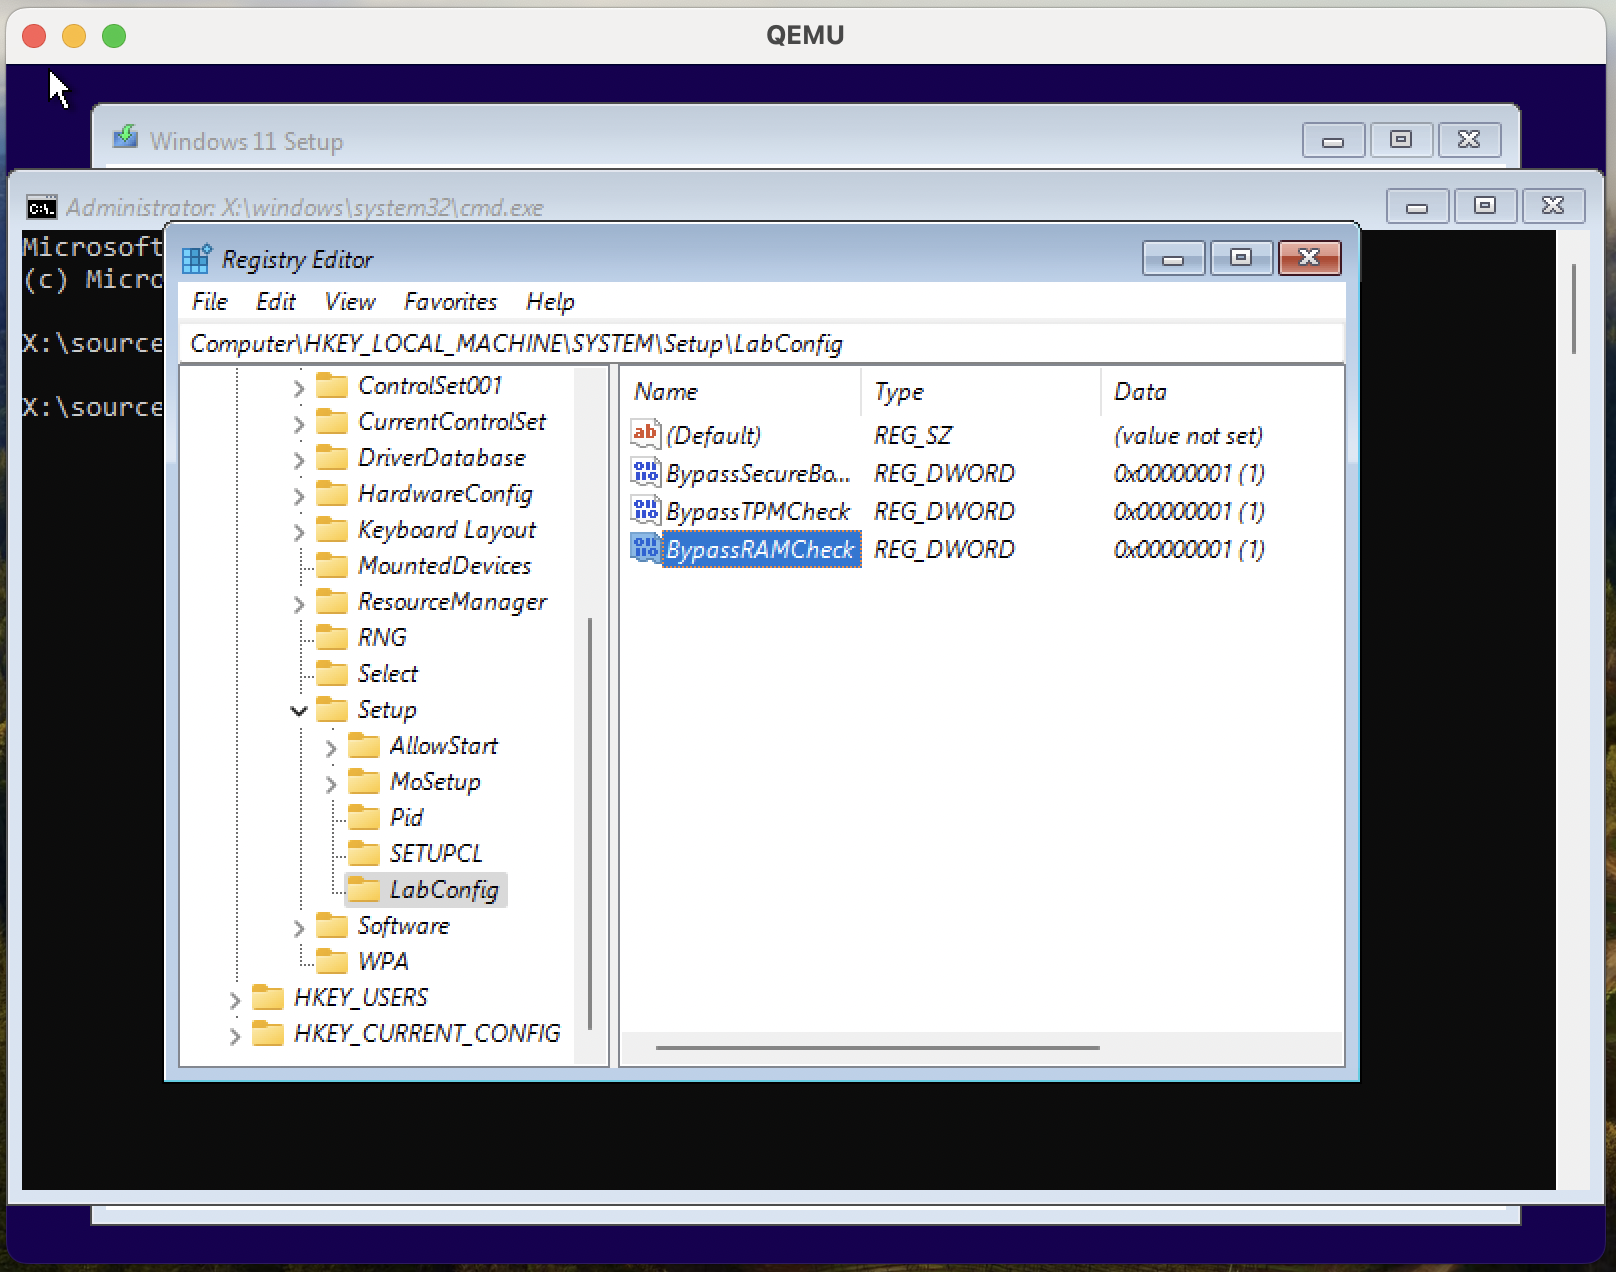
Task: Open the Edit menu
Action: click(276, 301)
